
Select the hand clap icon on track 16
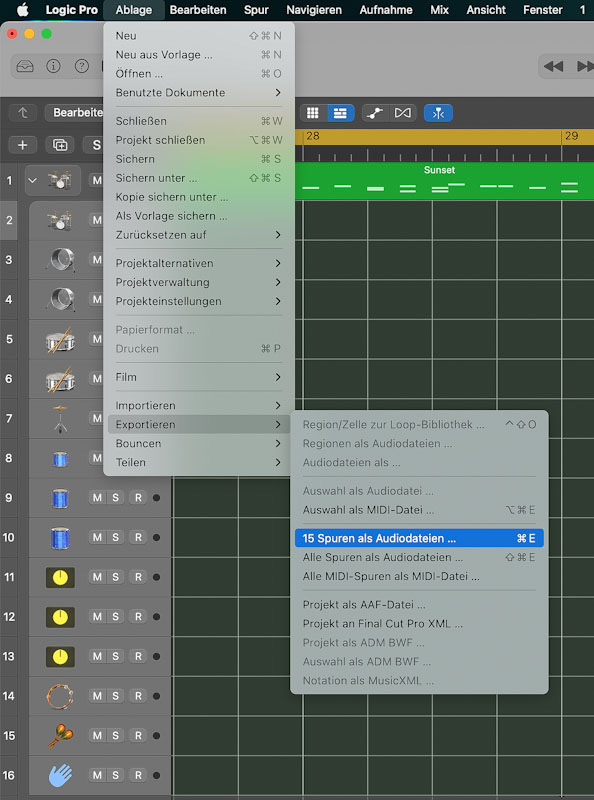pos(60,776)
